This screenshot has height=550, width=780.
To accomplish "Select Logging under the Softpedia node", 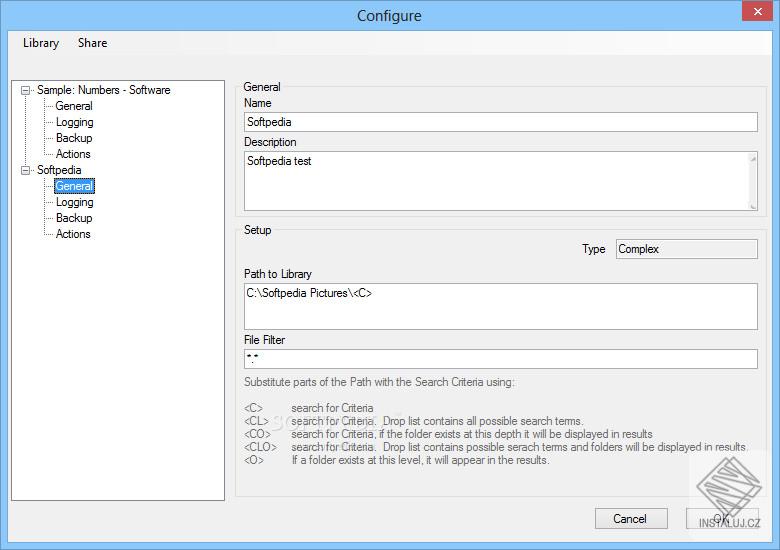I will [74, 202].
